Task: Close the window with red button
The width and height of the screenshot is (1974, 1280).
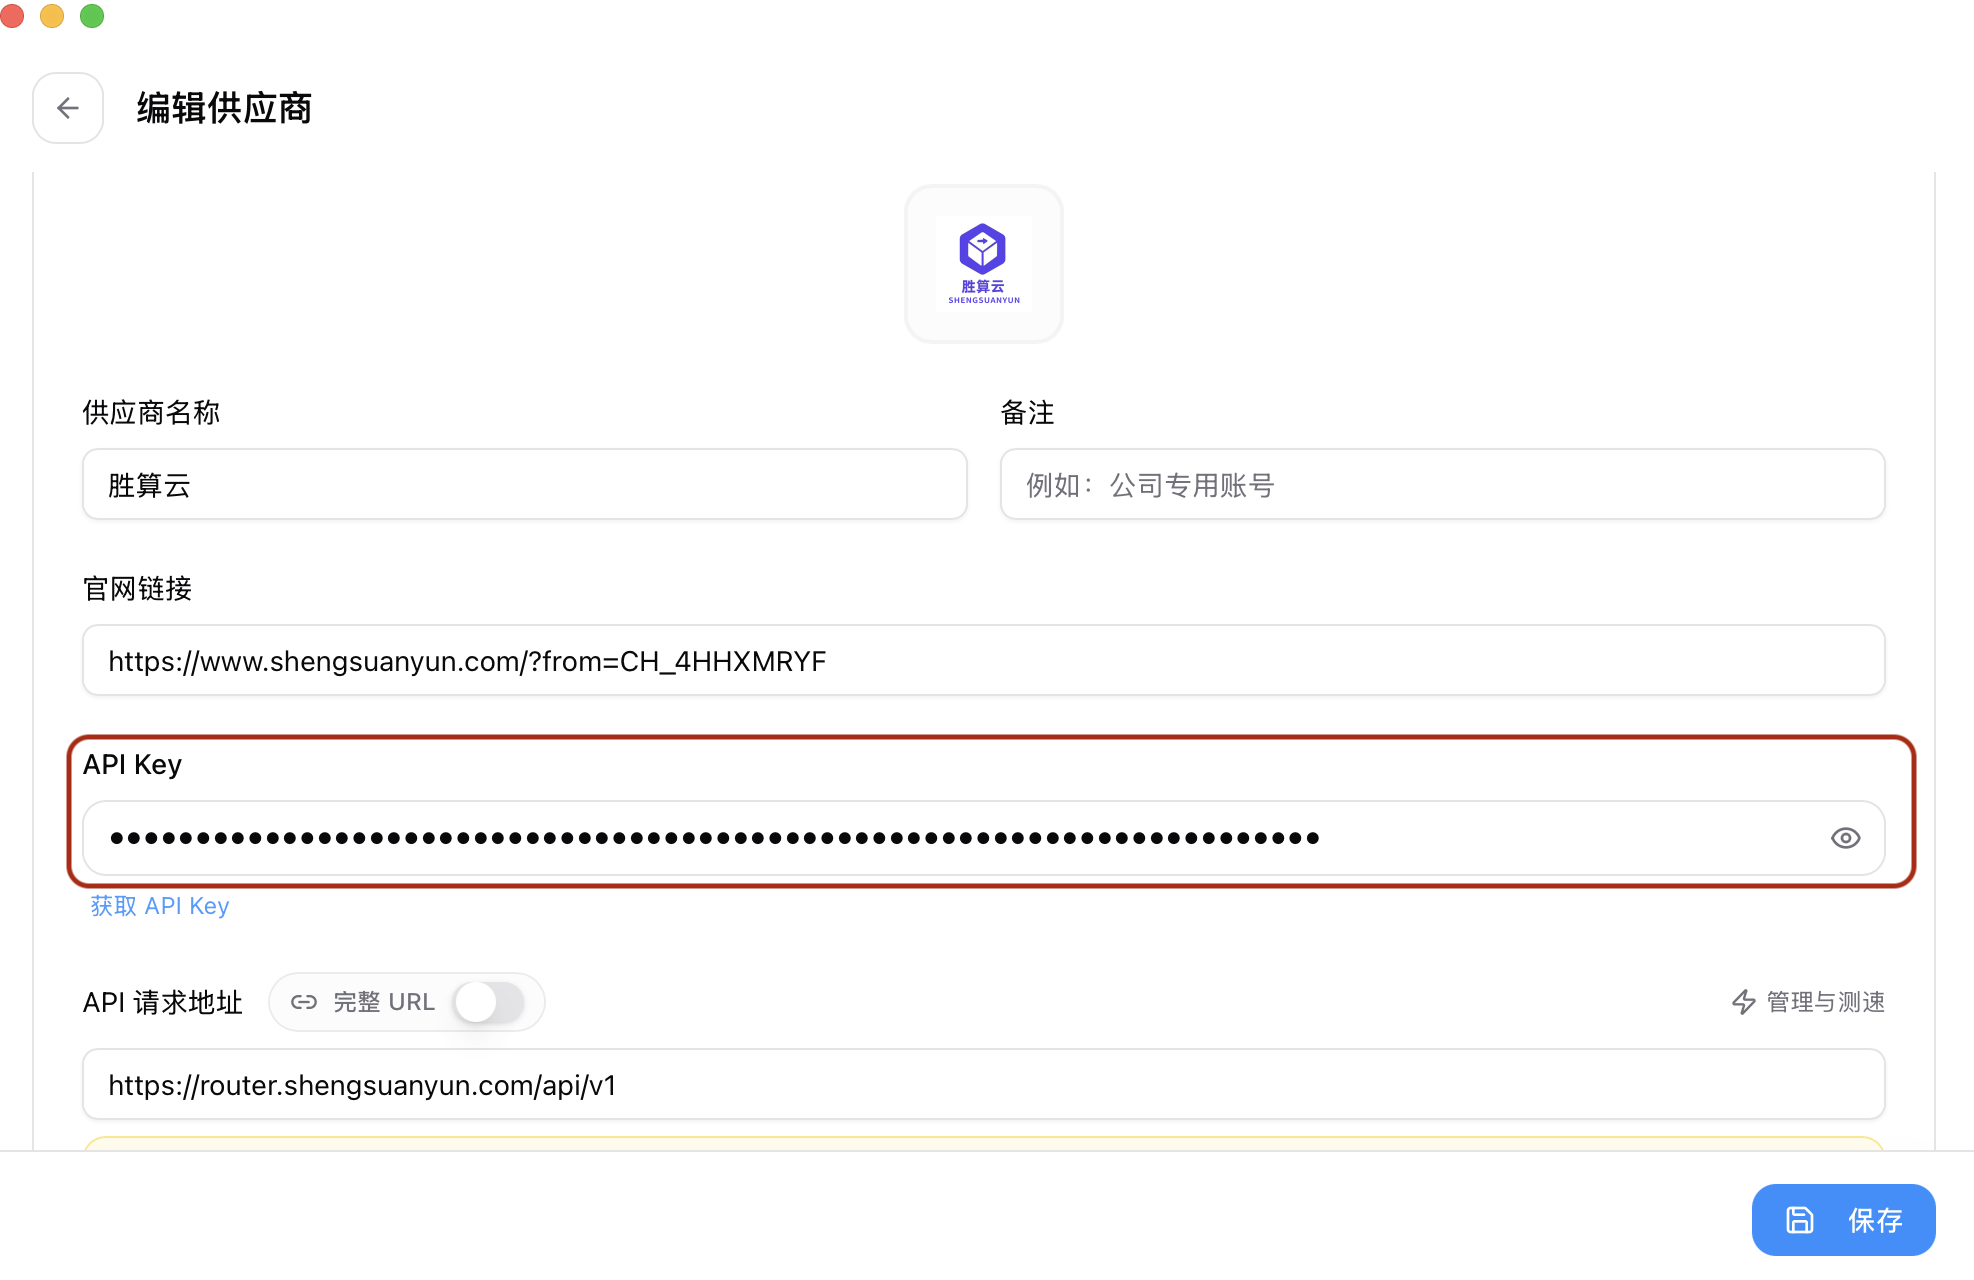Action: (12, 16)
